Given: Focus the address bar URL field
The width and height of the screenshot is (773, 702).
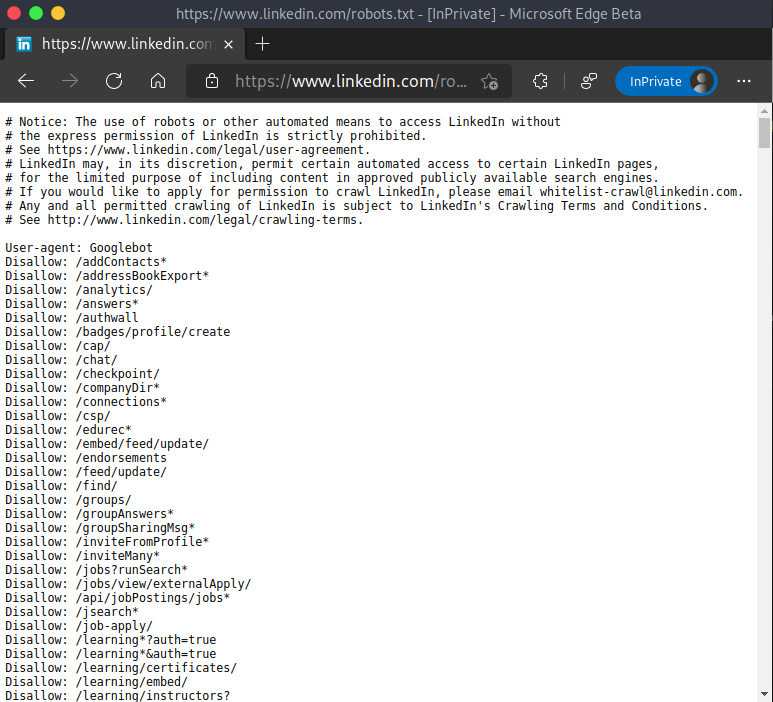Looking at the screenshot, I should click(x=350, y=81).
